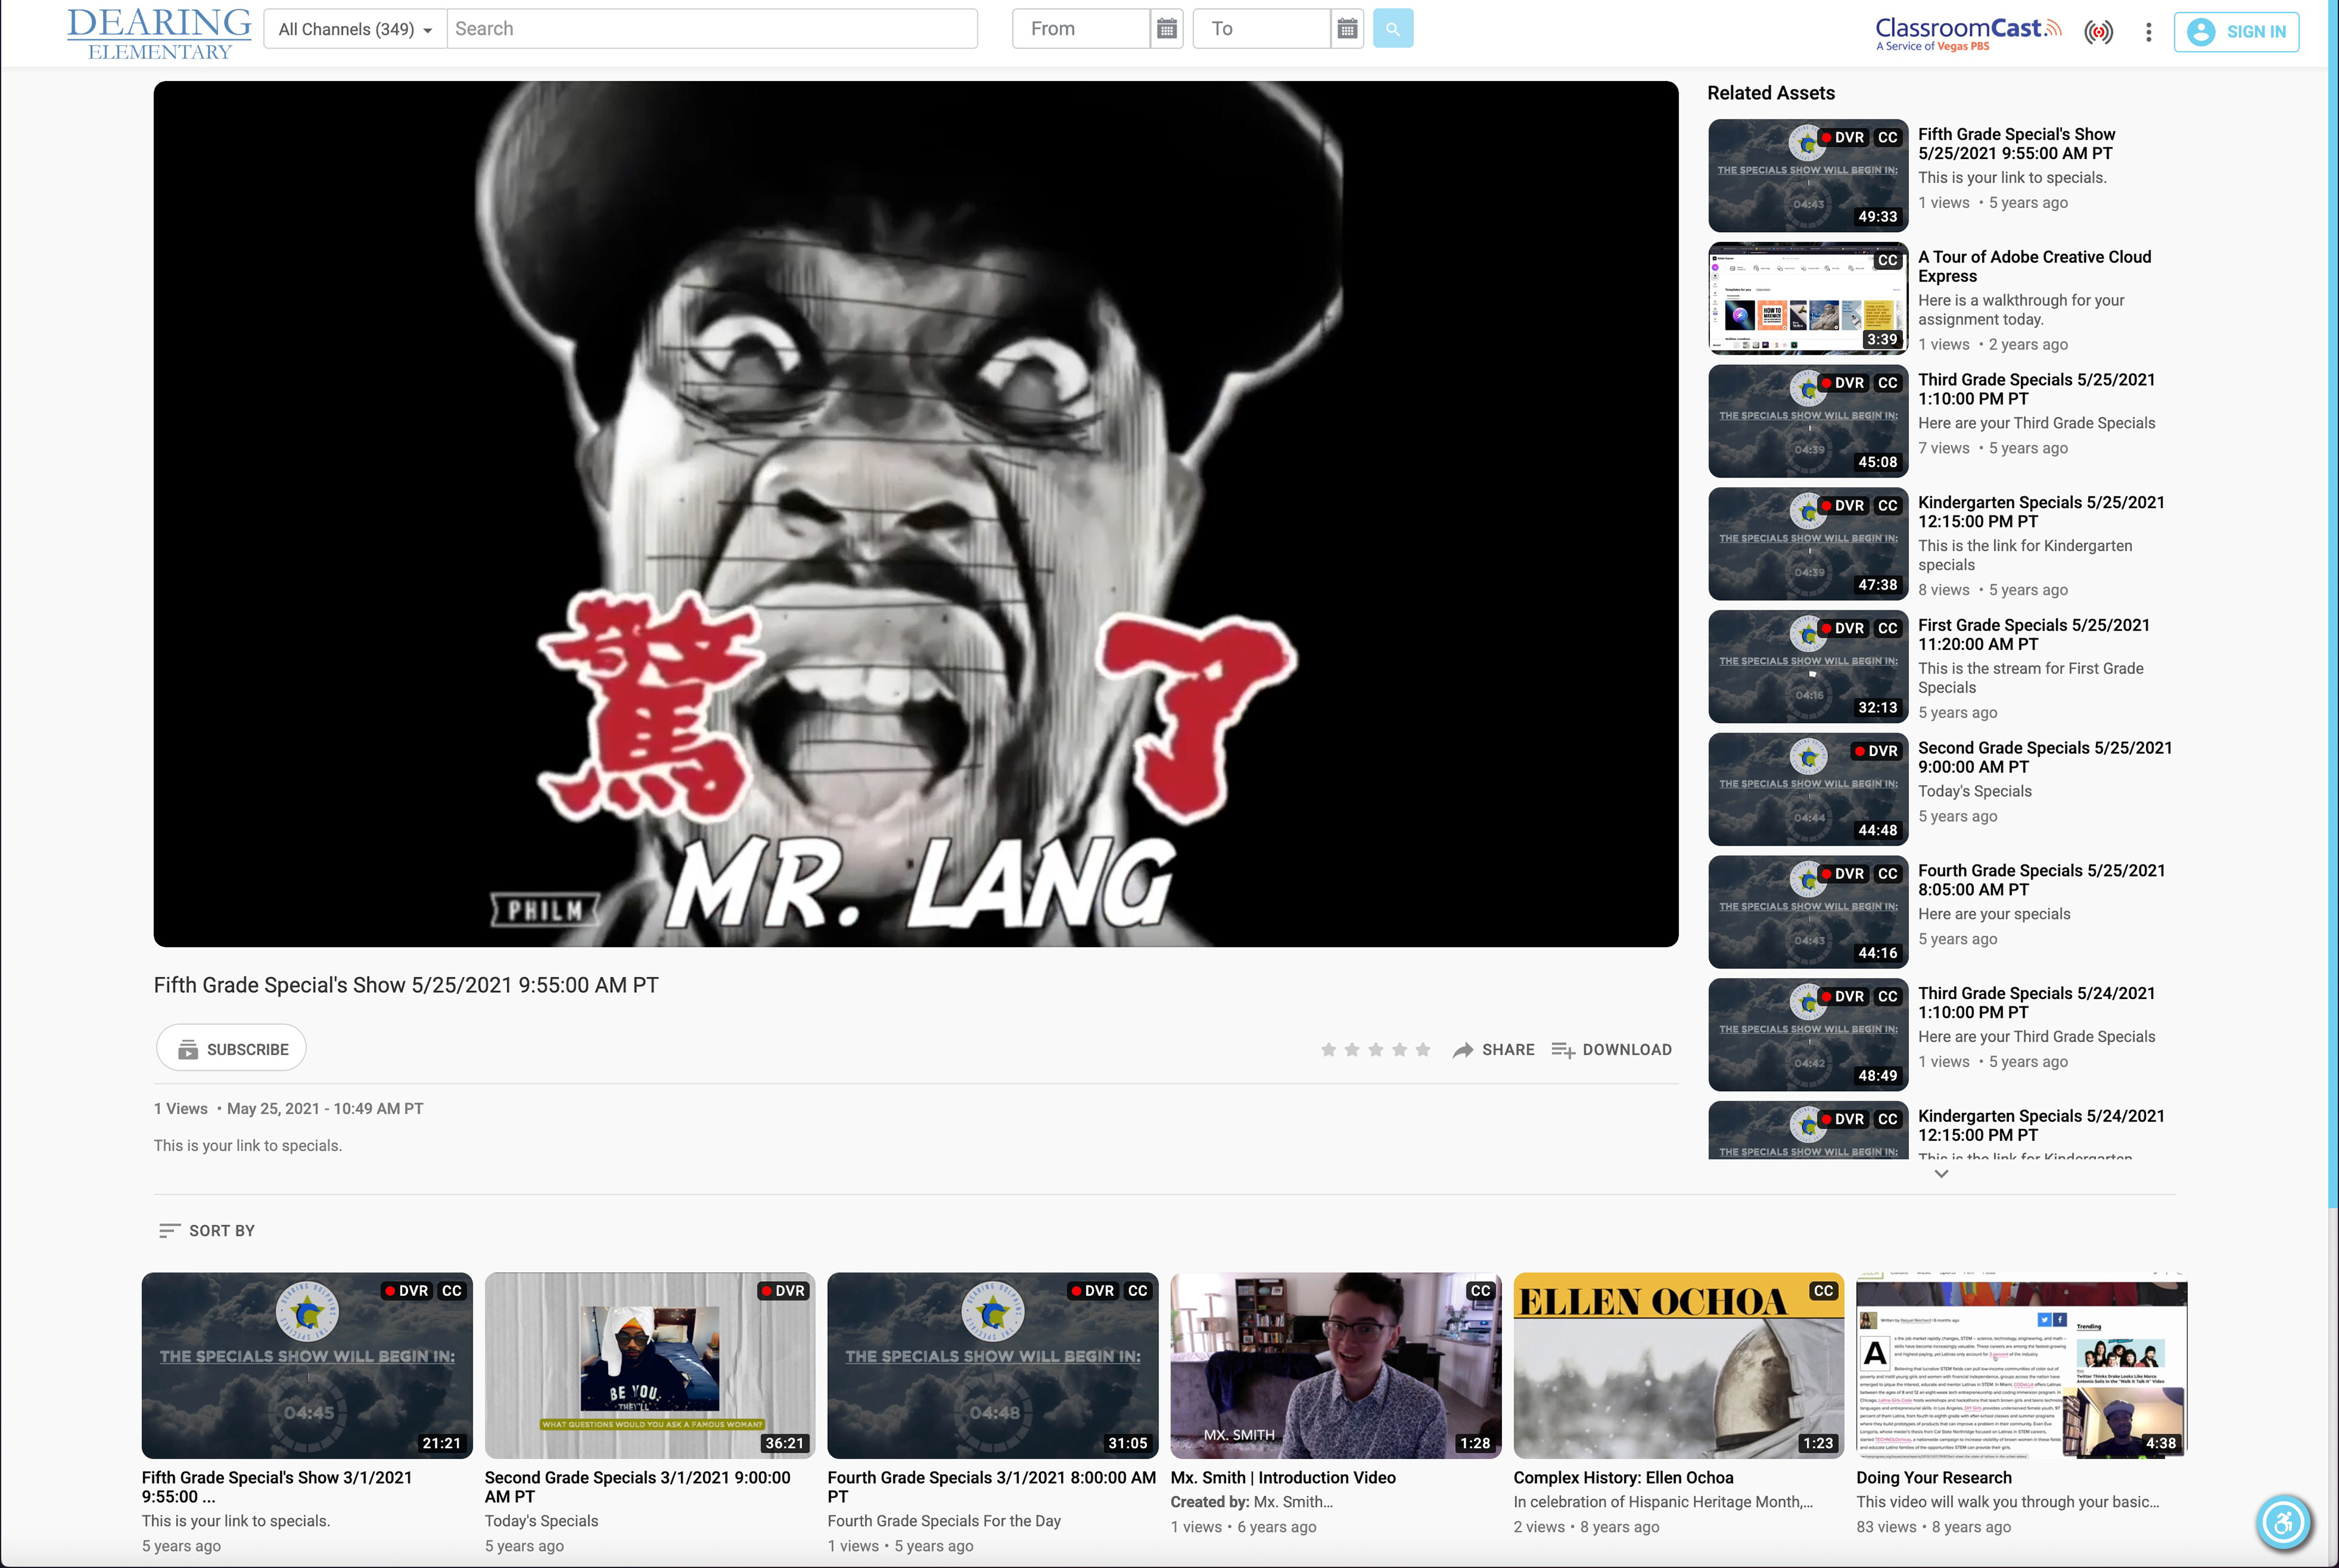2339x1568 pixels.
Task: Click into the Search text field
Action: coord(711,29)
